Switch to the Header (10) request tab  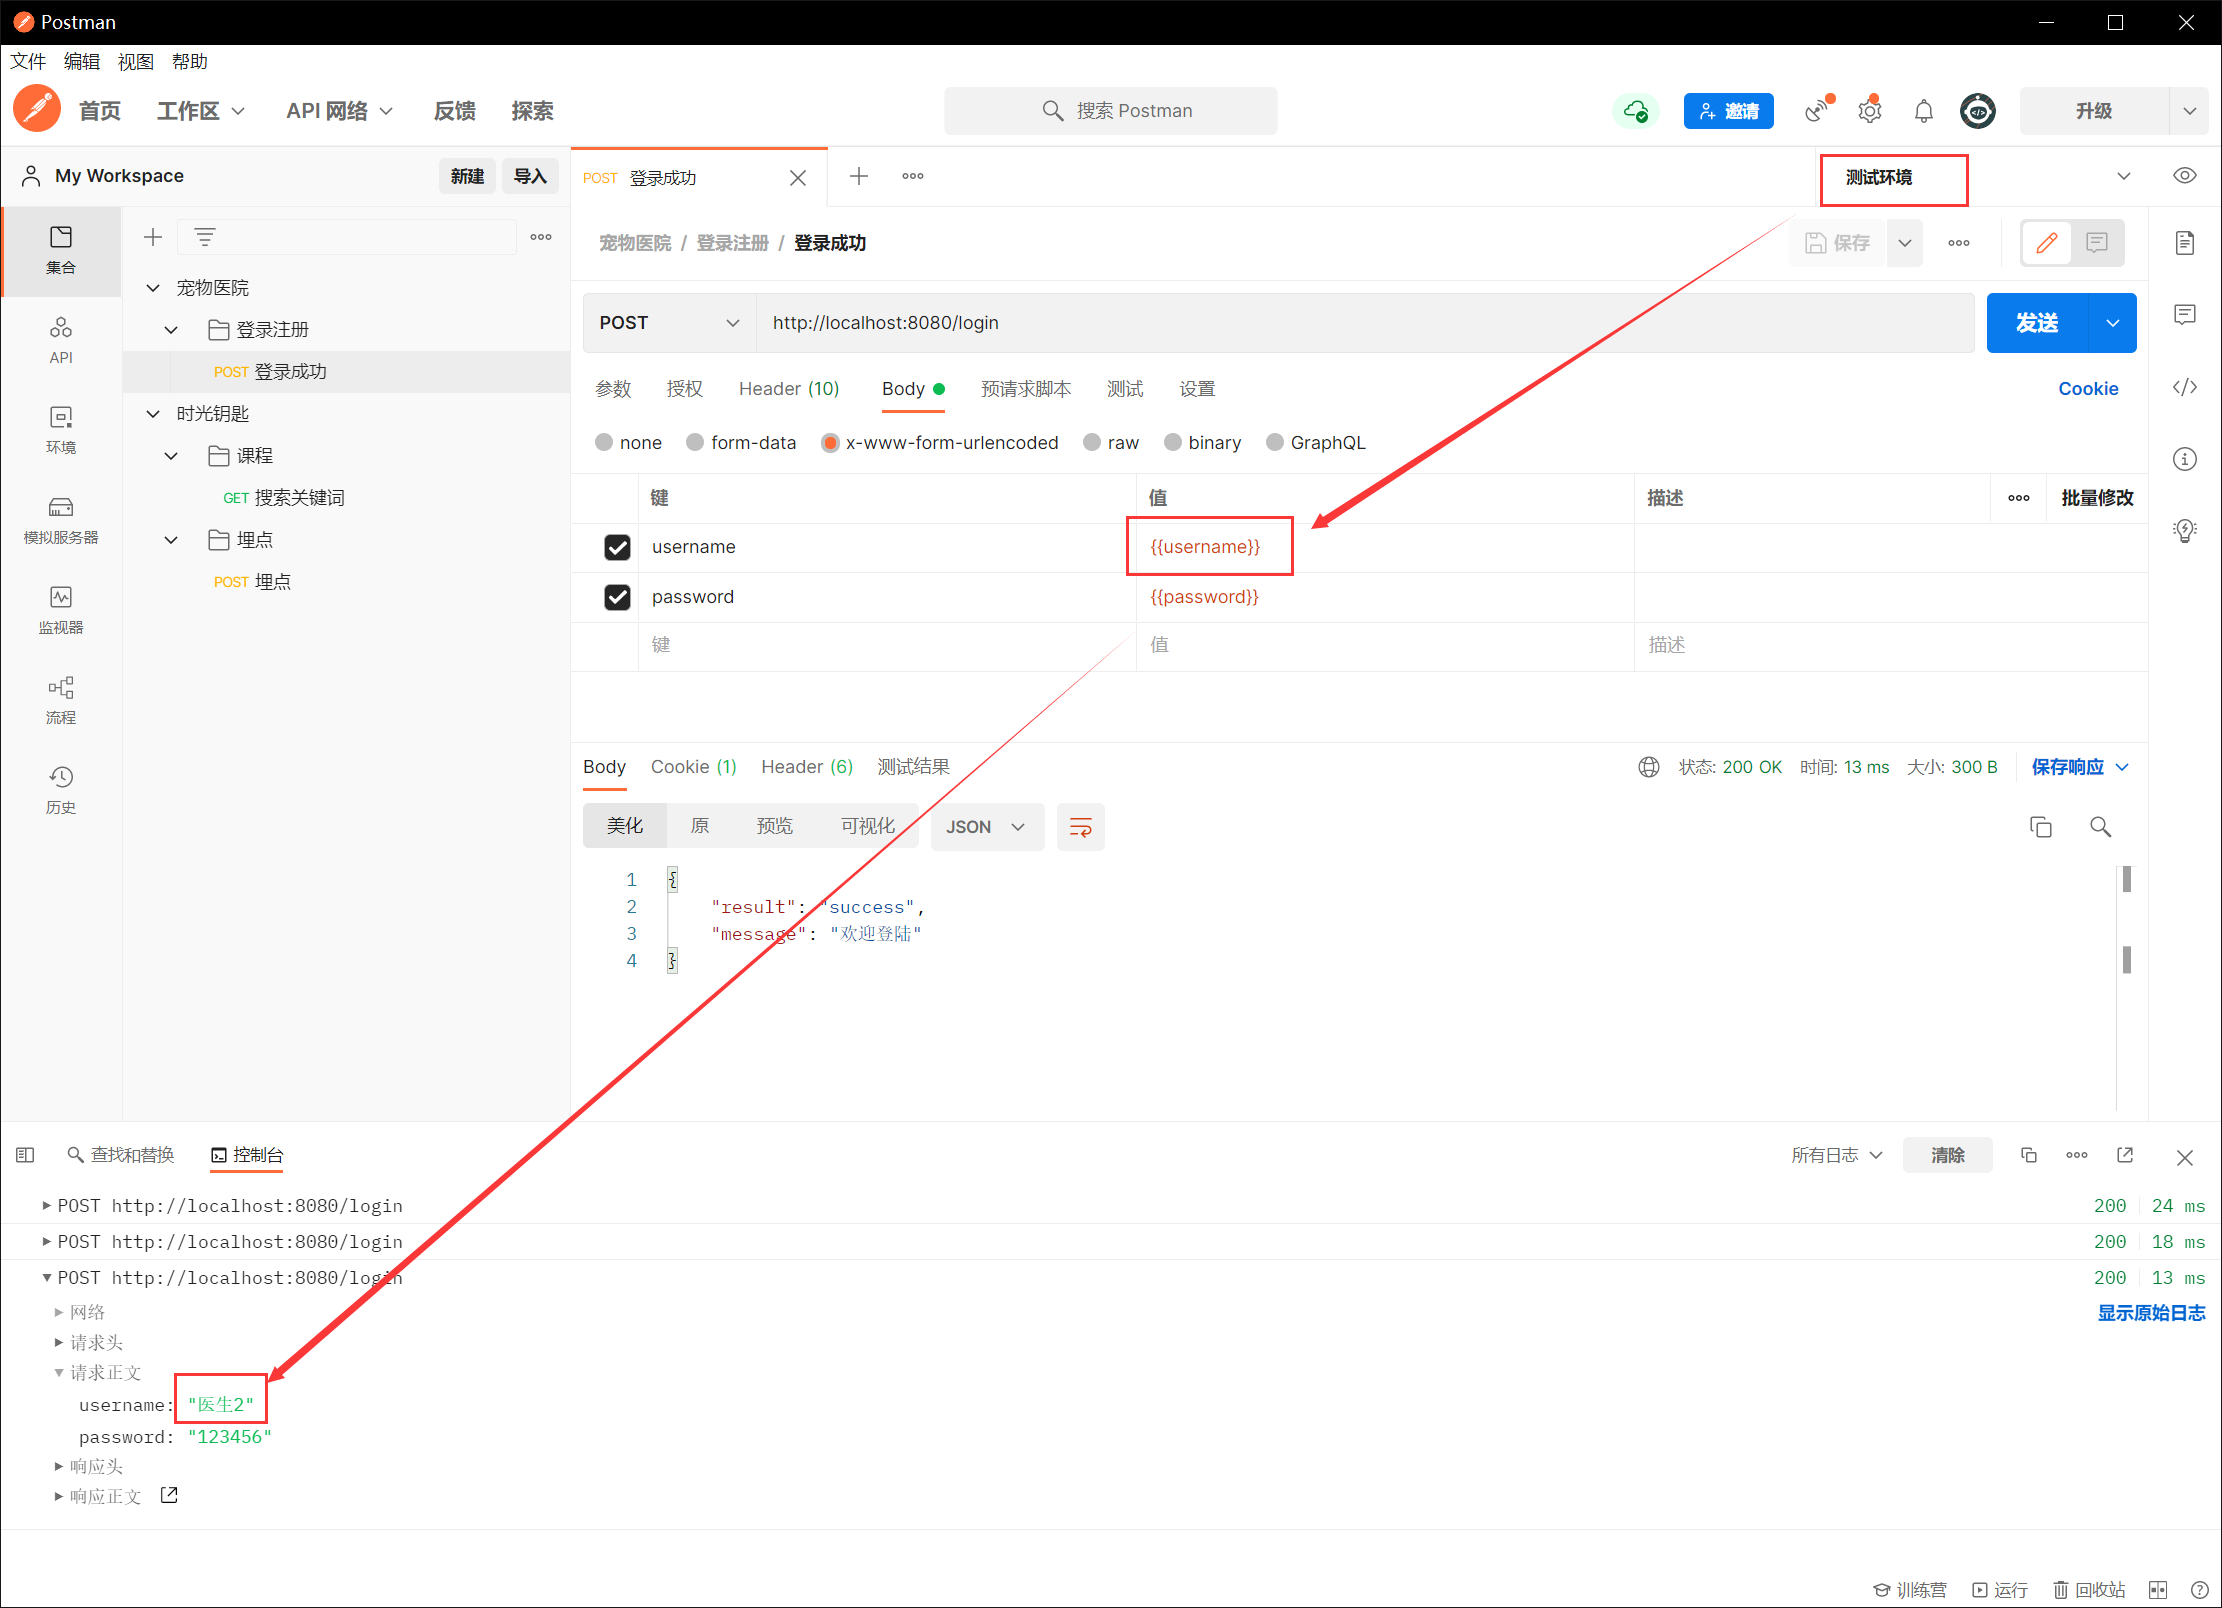point(788,389)
